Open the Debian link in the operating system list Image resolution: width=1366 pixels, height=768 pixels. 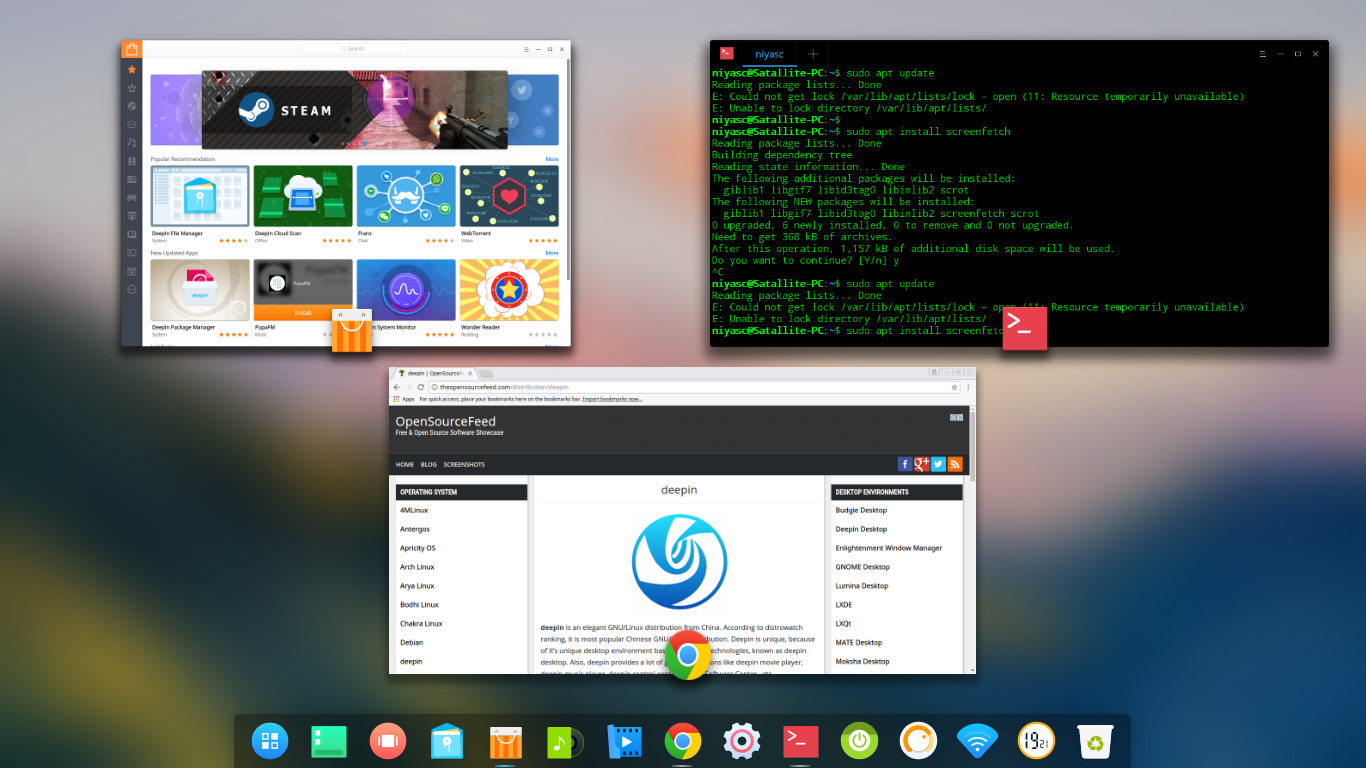pyautogui.click(x=411, y=642)
